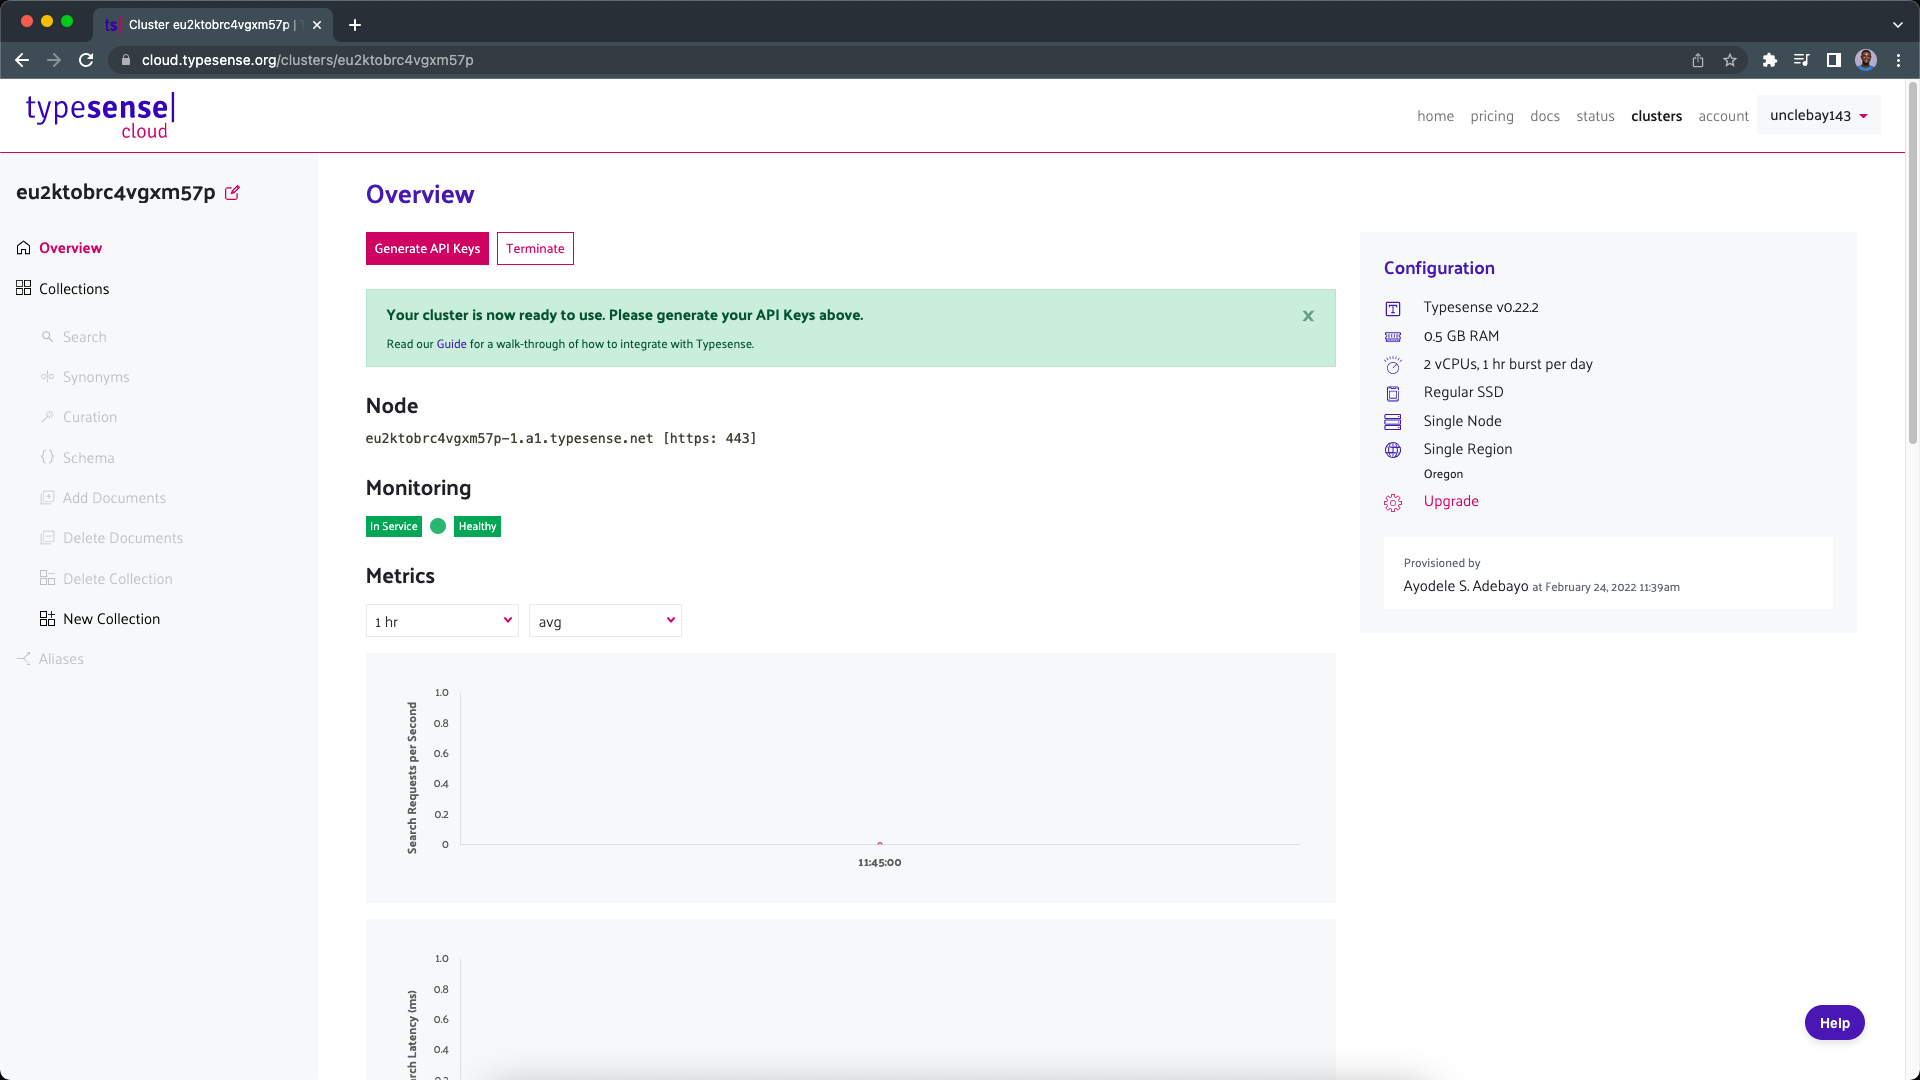
Task: Open the browser Extensions puzzle icon
Action: click(1770, 60)
